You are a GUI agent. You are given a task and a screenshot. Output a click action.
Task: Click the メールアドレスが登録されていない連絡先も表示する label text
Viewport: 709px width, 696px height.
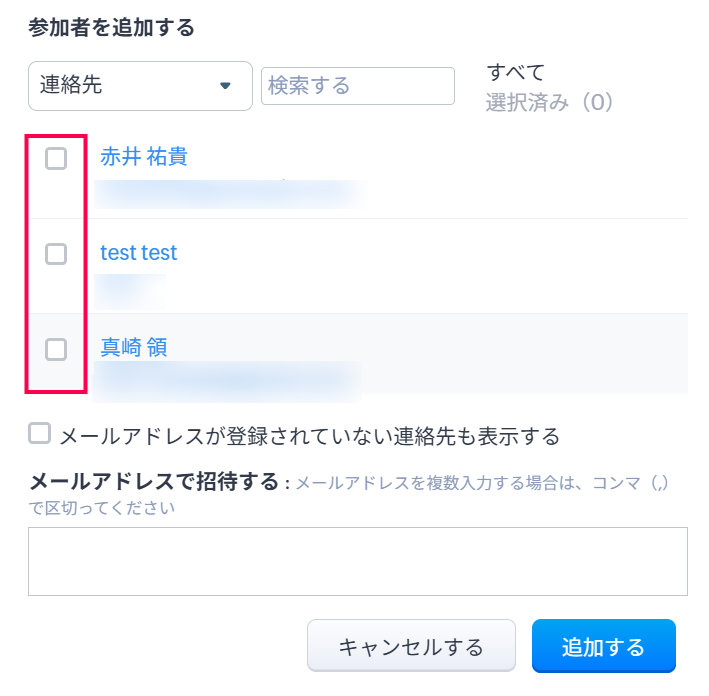pyautogui.click(x=309, y=436)
